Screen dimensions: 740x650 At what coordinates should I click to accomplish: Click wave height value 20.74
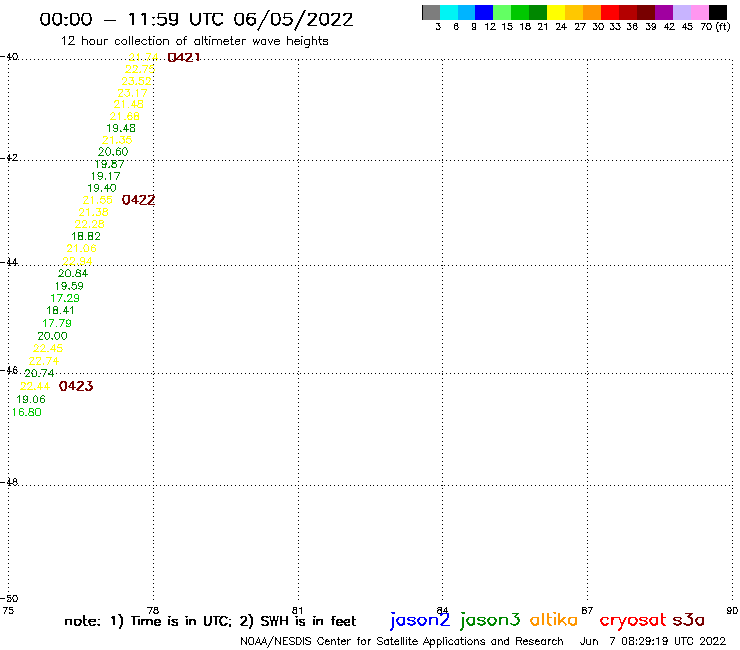39,373
